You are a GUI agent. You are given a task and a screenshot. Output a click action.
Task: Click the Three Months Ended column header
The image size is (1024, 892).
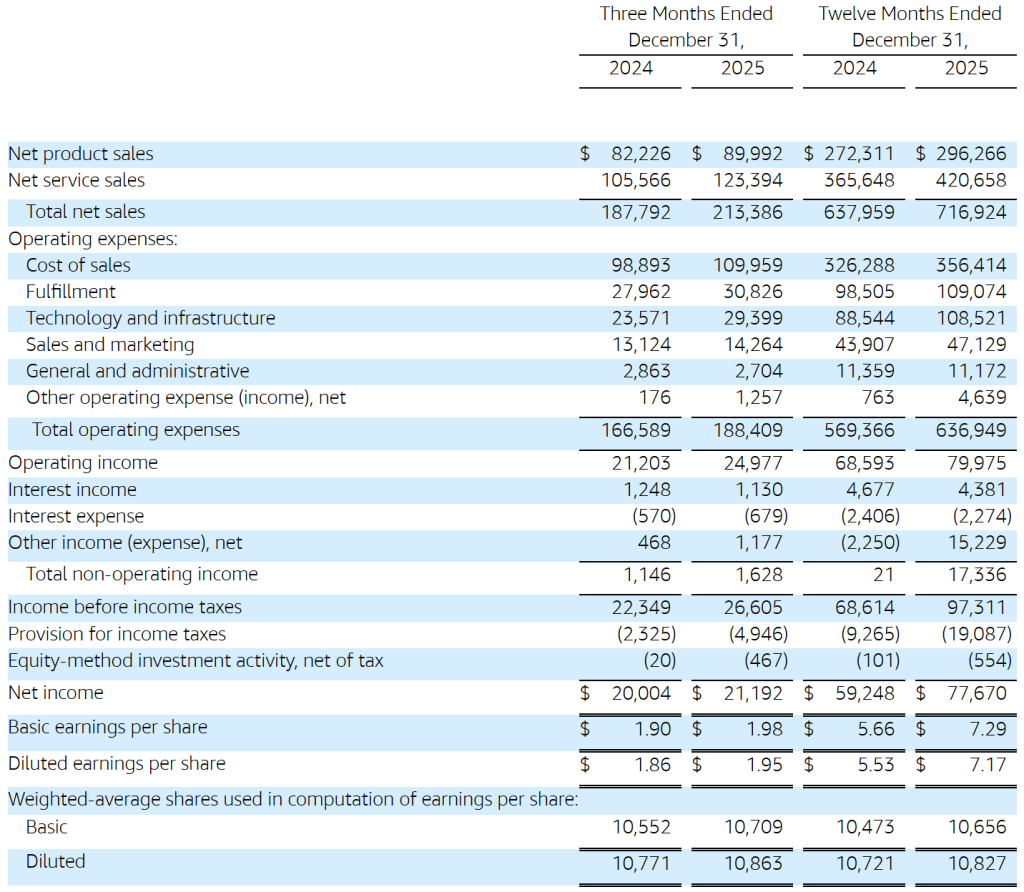(686, 14)
